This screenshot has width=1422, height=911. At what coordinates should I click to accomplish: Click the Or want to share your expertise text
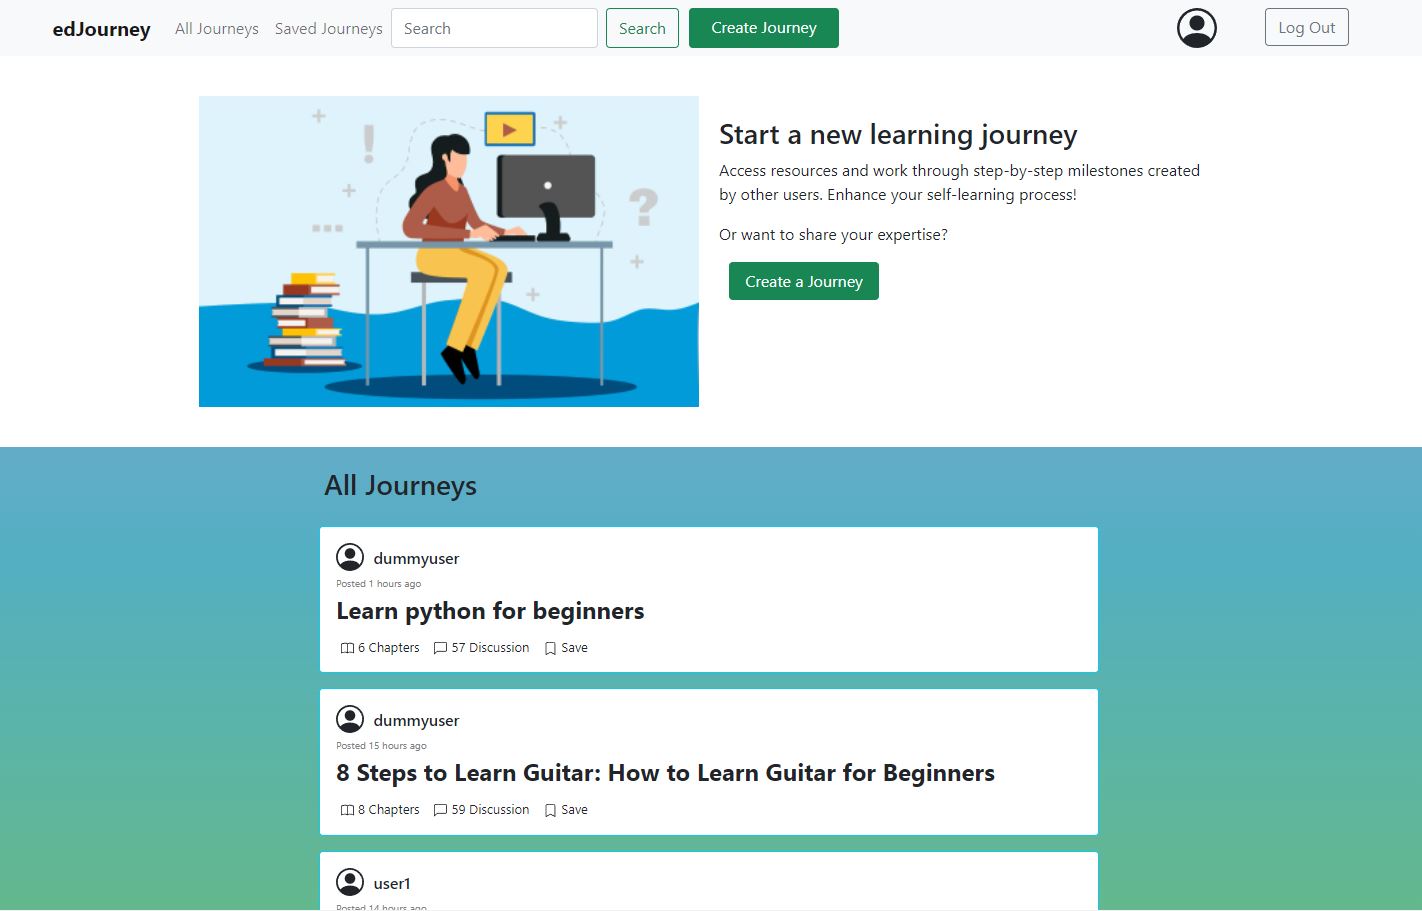(x=833, y=235)
